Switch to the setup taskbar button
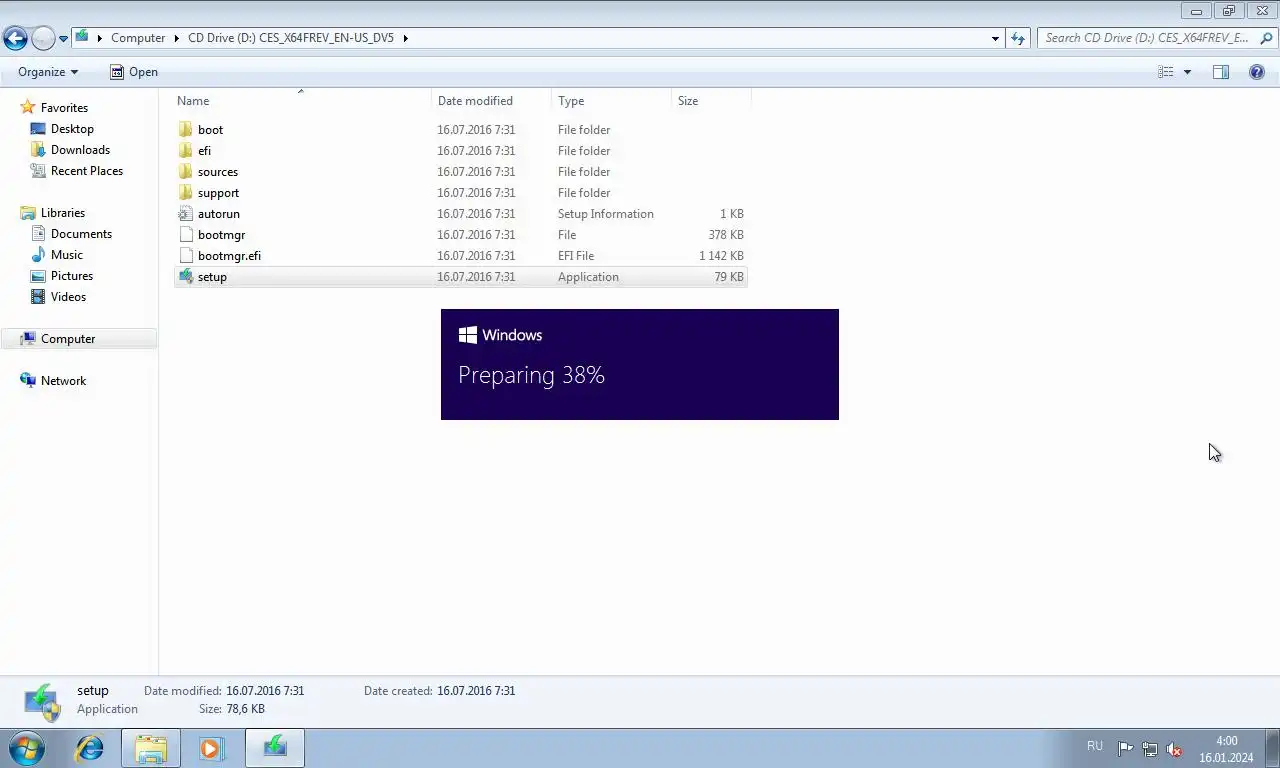 point(275,748)
